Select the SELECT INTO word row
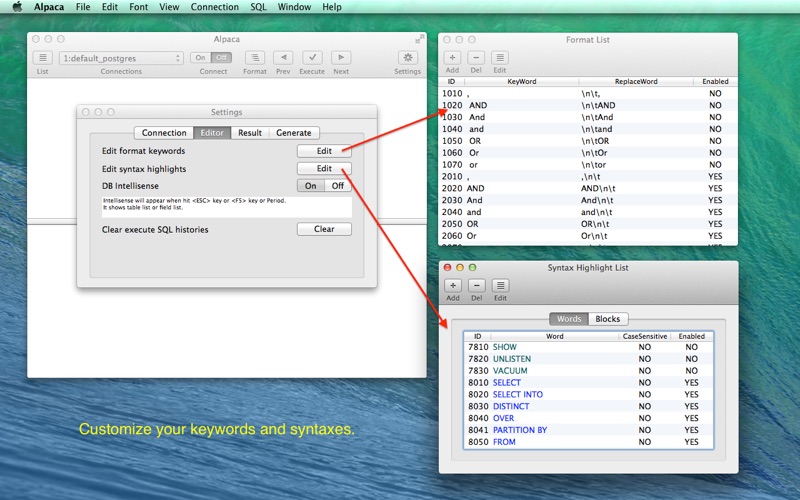This screenshot has width=800, height=500. (588, 394)
